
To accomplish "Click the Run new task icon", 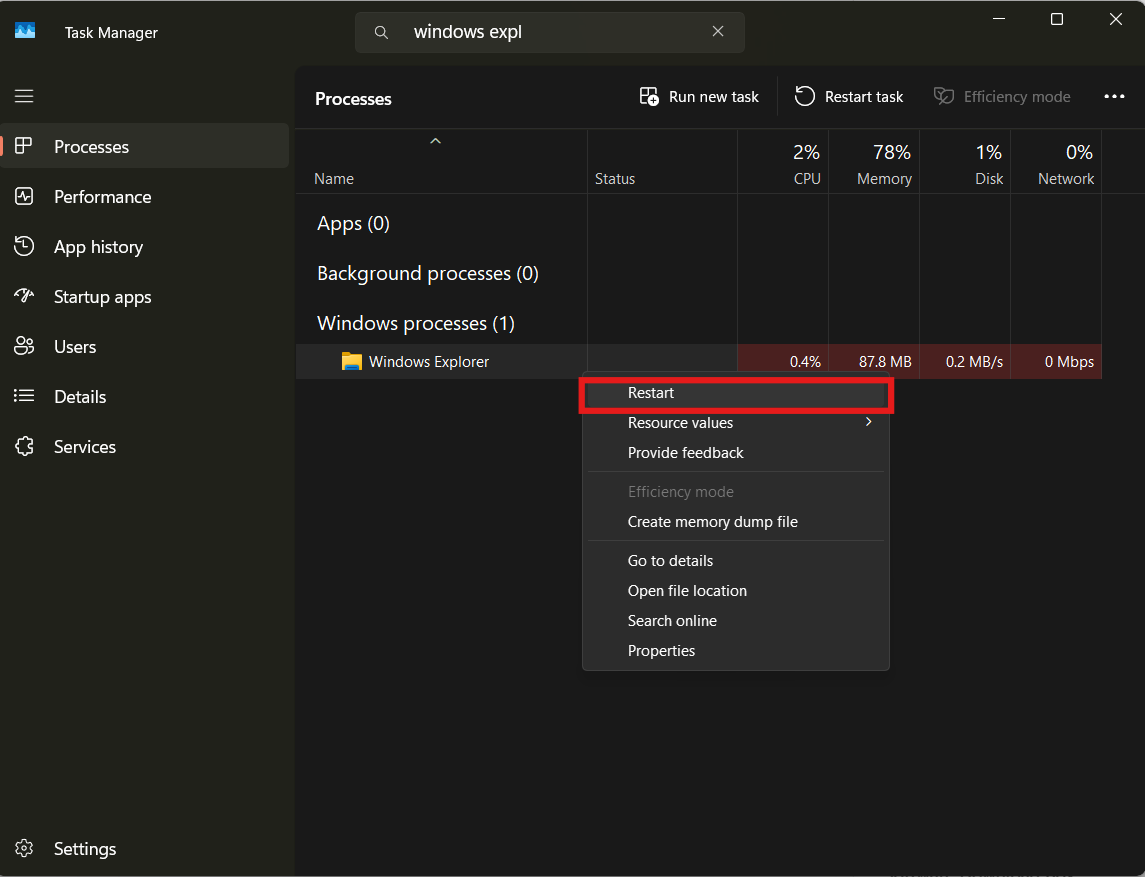I will click(x=648, y=96).
